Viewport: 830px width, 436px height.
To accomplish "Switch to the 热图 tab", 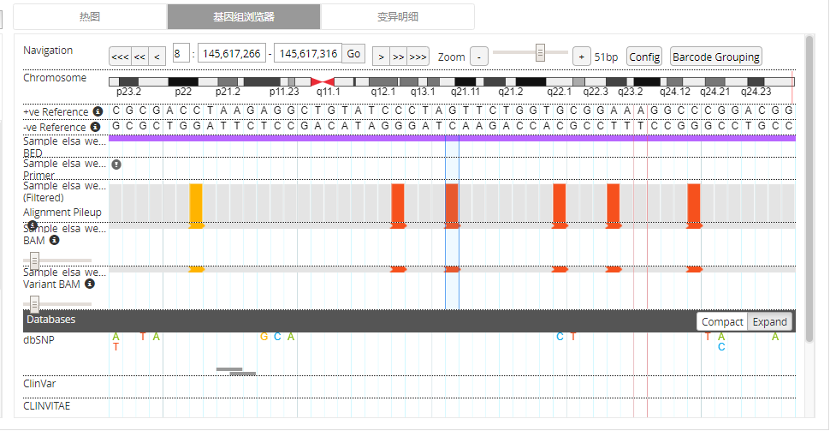I will [90, 17].
